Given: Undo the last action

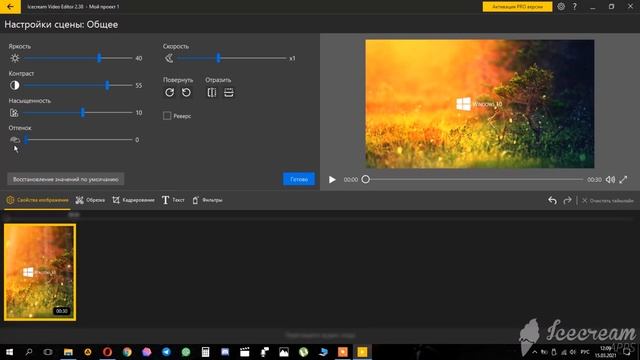Looking at the screenshot, I should tap(552, 200).
